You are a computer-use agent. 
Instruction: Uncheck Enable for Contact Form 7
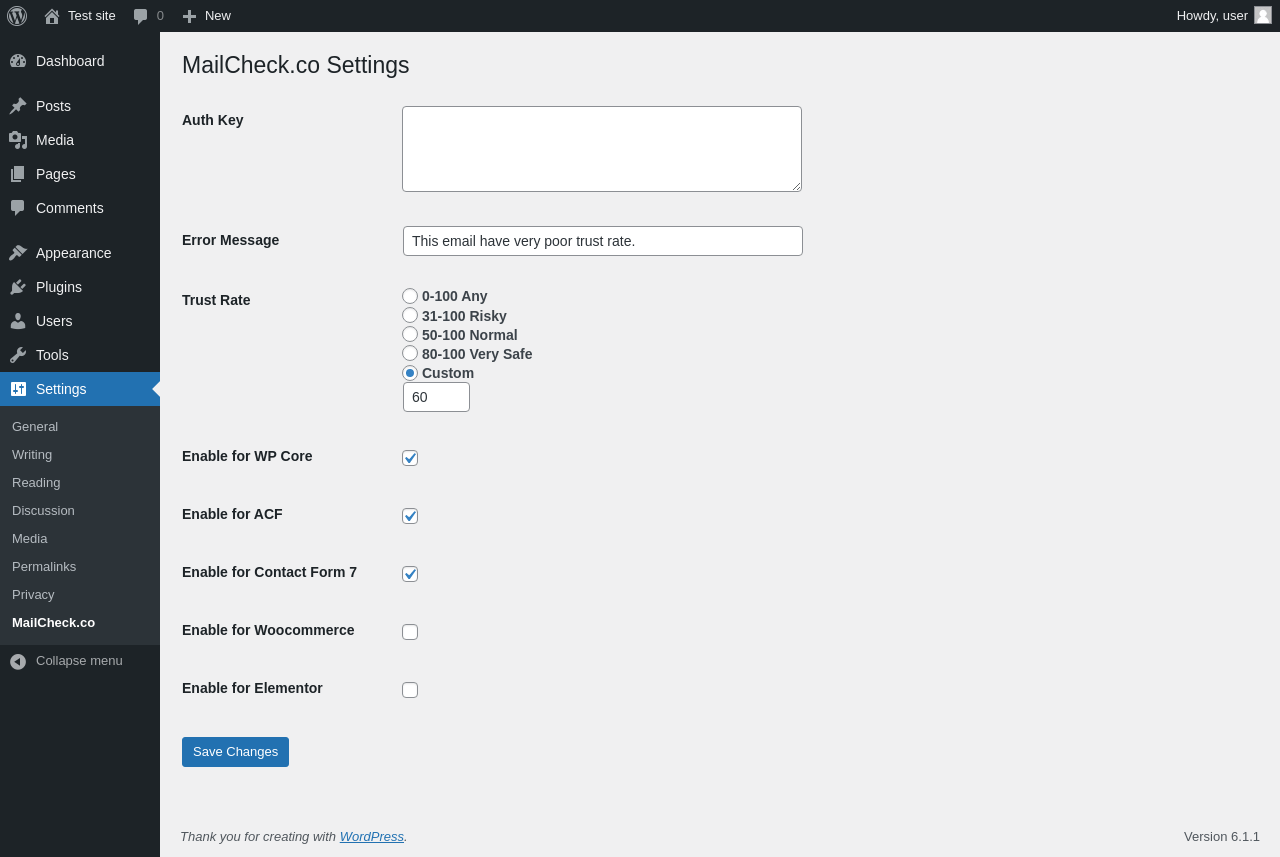point(410,574)
